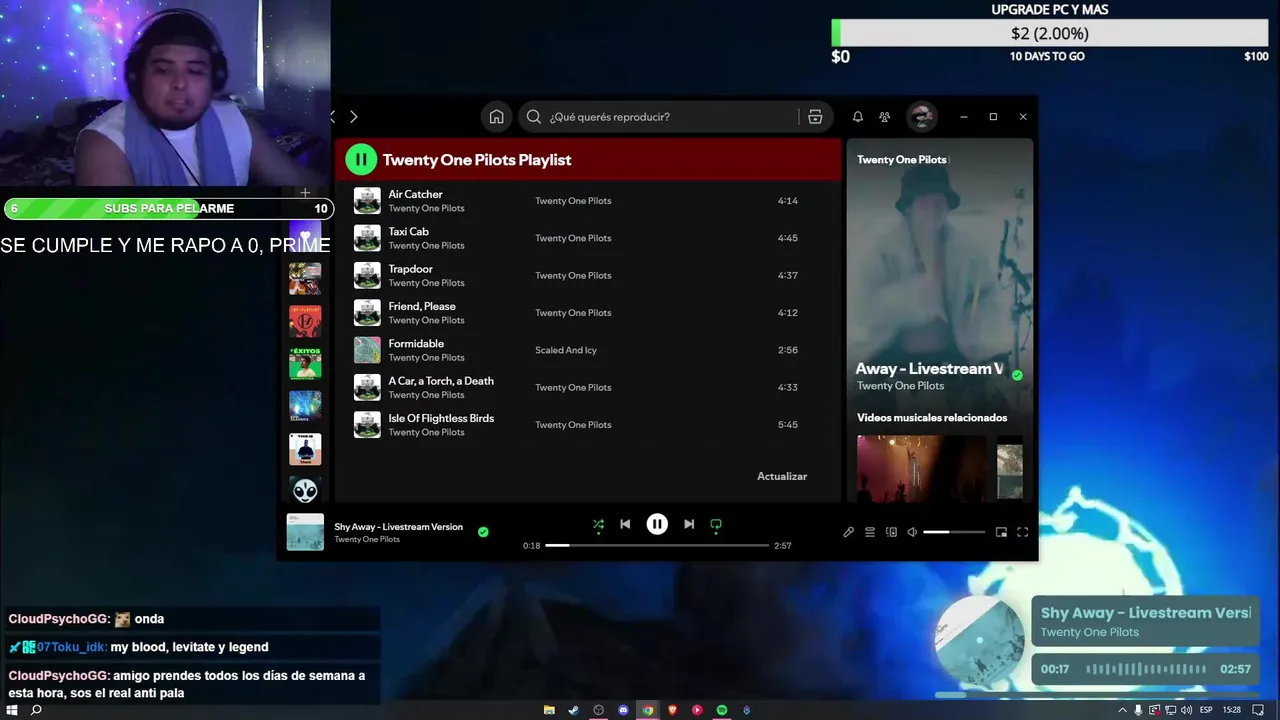
Task: Toggle saved checkmark in the now playing panel
Action: coord(1017,375)
